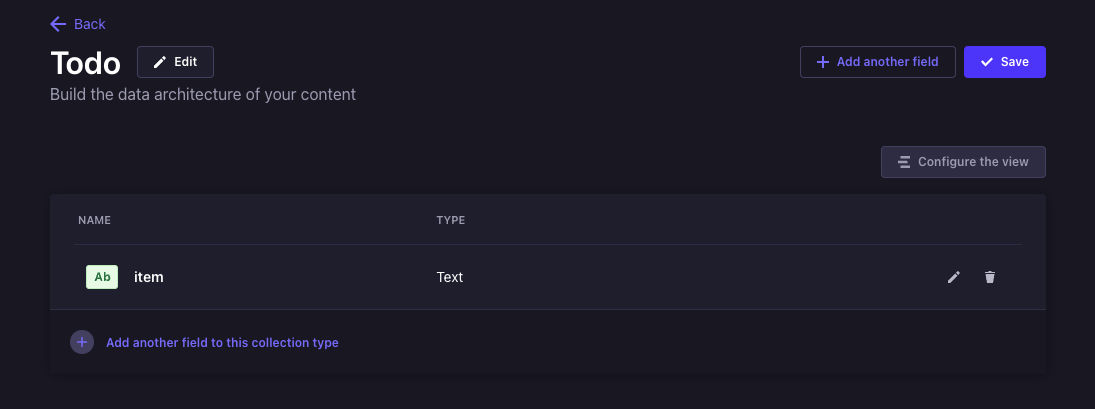Viewport: 1095px width, 409px height.
Task: Click the TYPE column header
Action: click(450, 221)
